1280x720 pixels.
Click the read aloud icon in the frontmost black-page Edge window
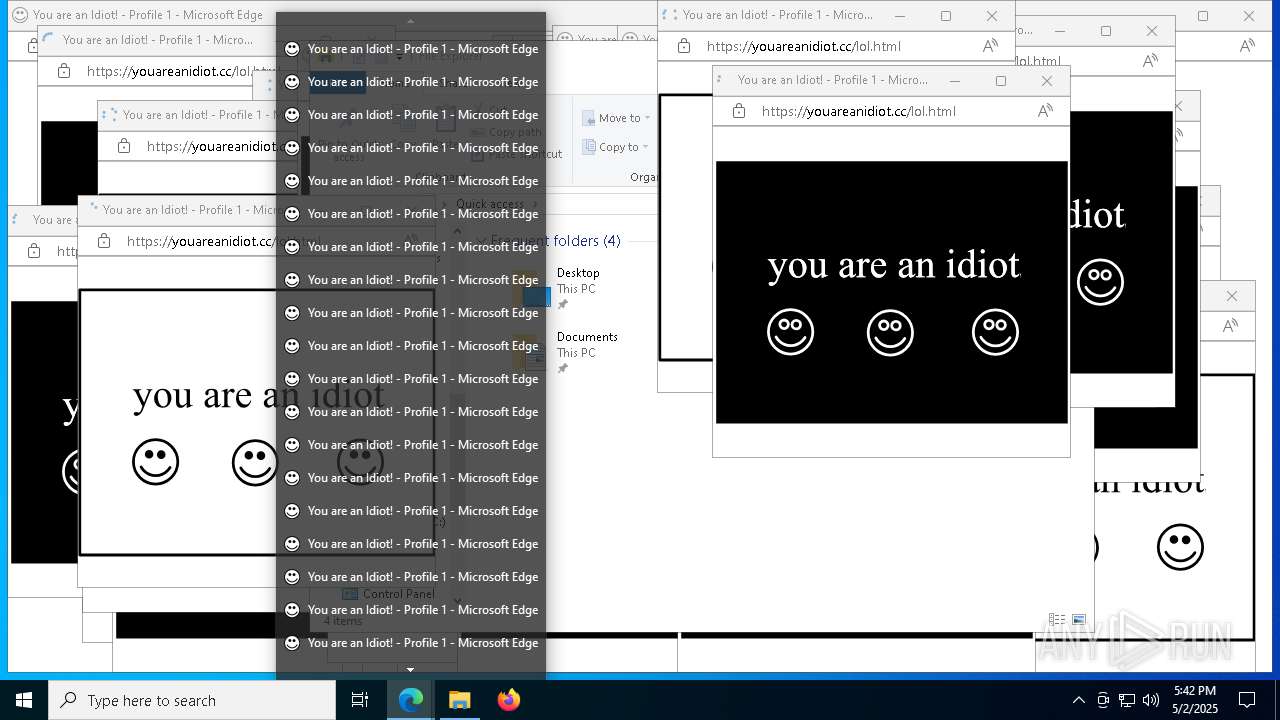point(1045,111)
